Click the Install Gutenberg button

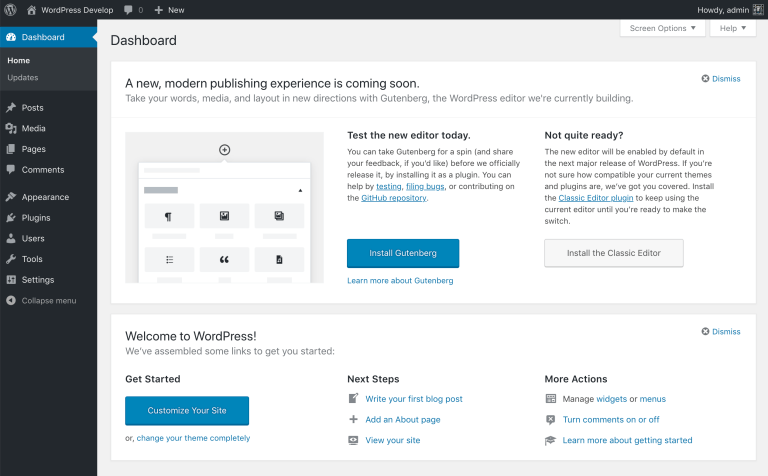tap(403, 253)
